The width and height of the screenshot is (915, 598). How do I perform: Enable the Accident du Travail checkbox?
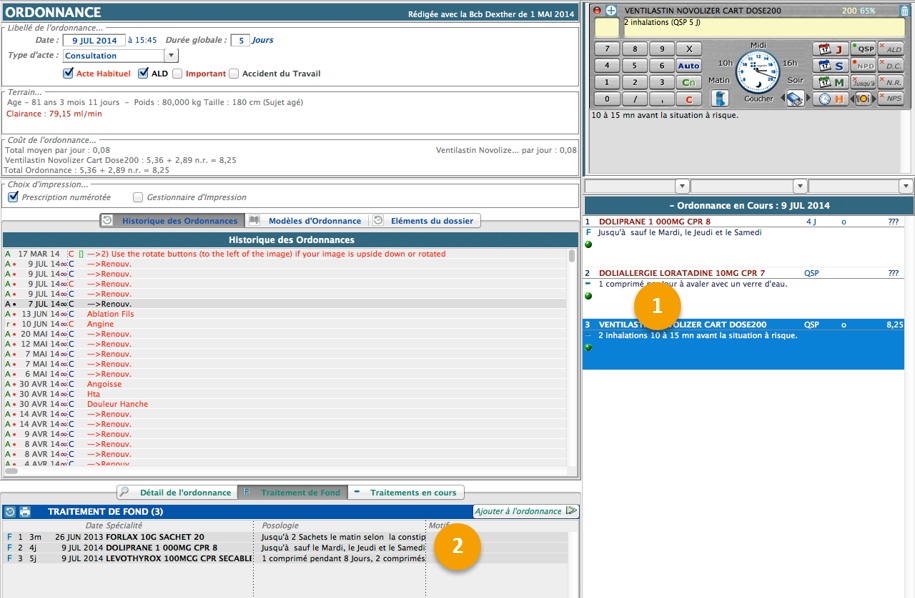234,73
